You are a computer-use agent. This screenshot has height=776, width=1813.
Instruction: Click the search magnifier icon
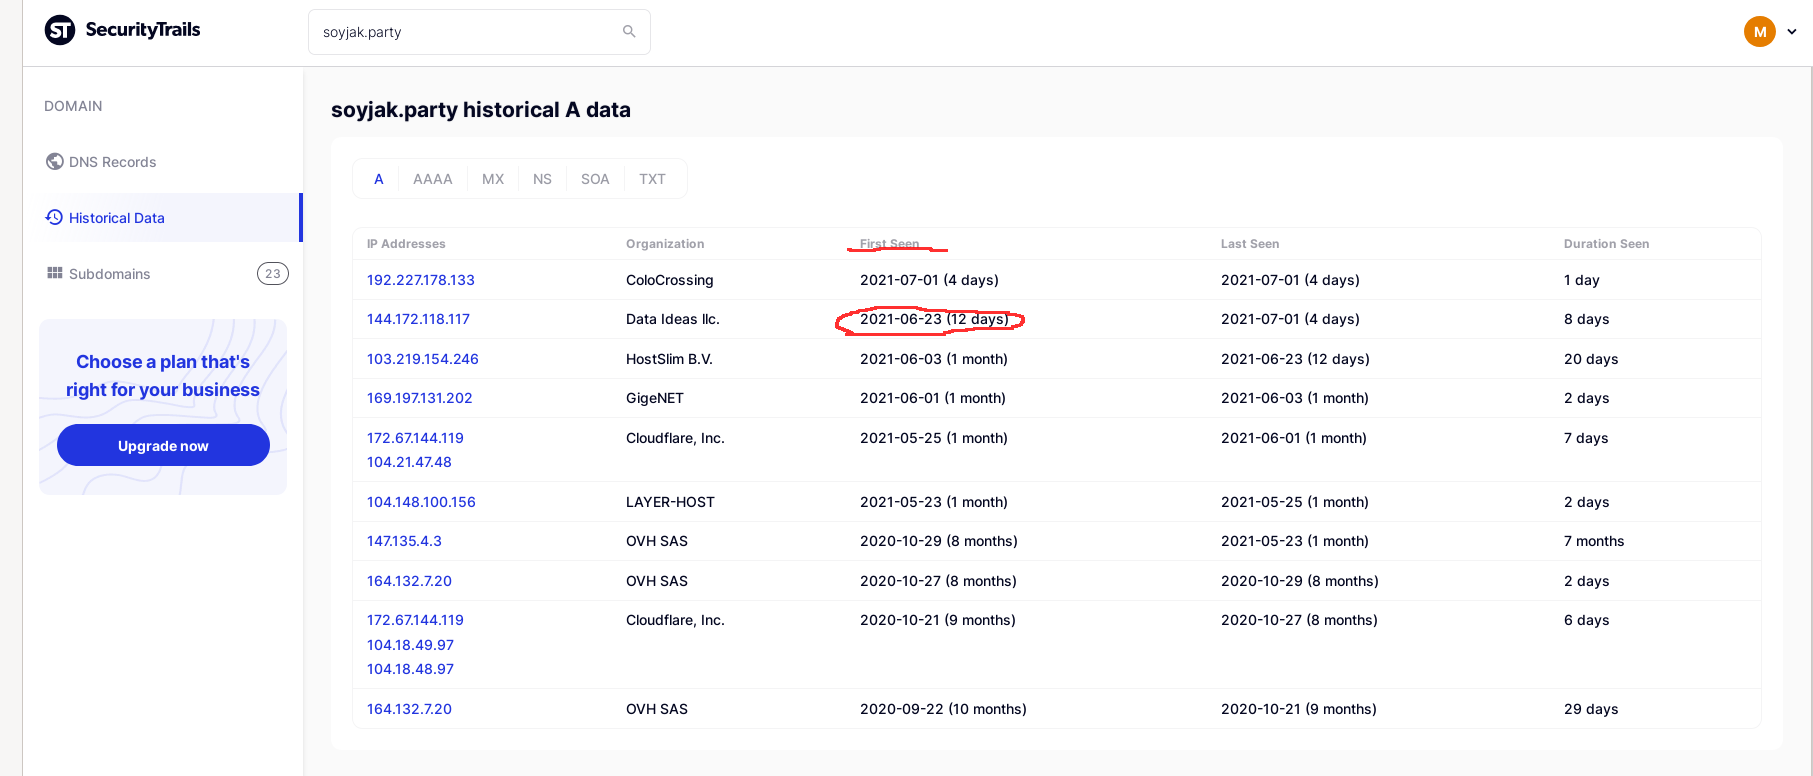tap(629, 31)
